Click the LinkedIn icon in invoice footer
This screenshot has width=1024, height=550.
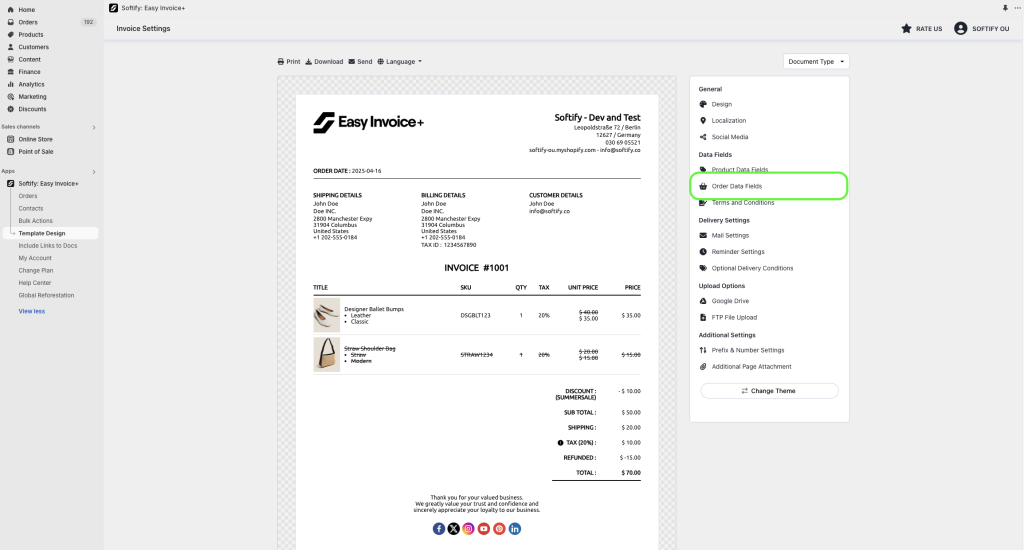(x=515, y=528)
